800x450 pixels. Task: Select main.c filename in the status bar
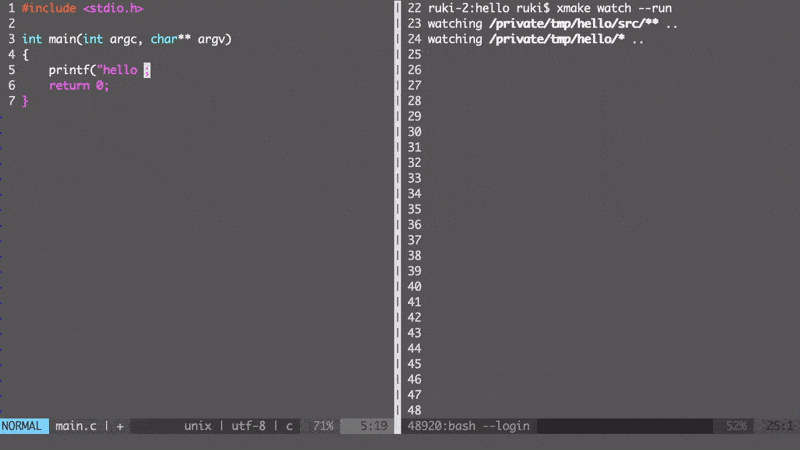click(76, 426)
